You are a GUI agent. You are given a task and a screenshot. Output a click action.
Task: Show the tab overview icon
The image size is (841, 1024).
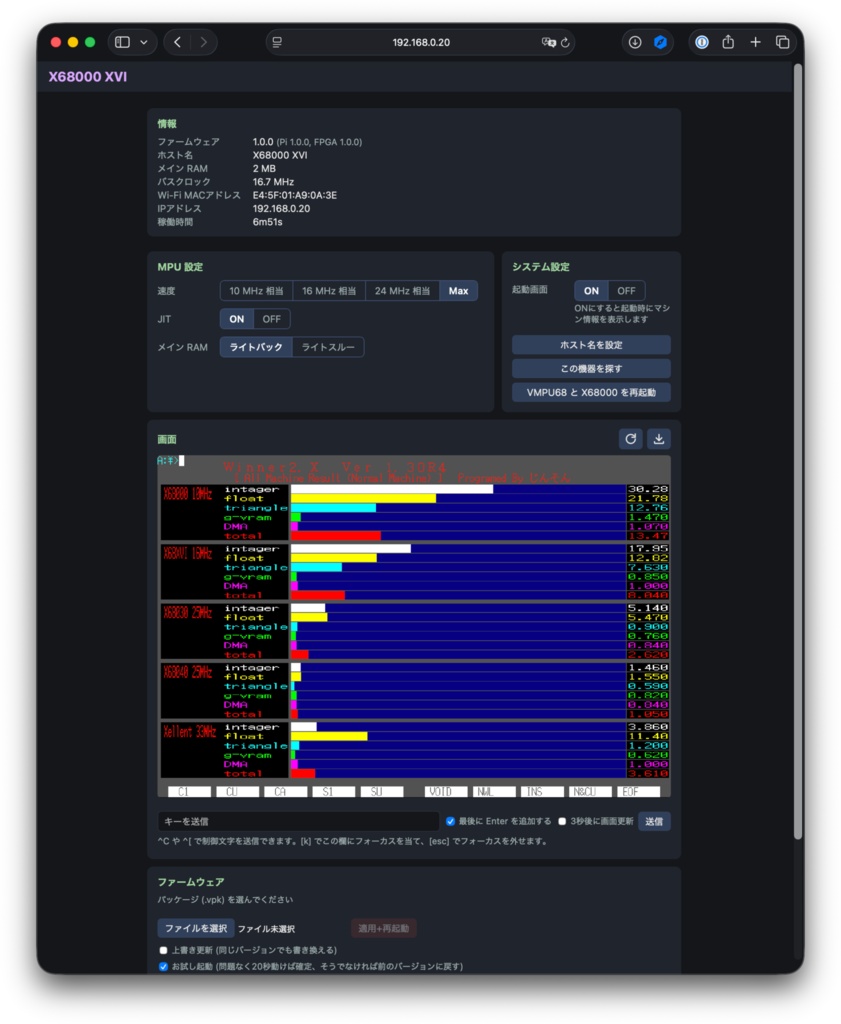(x=782, y=42)
